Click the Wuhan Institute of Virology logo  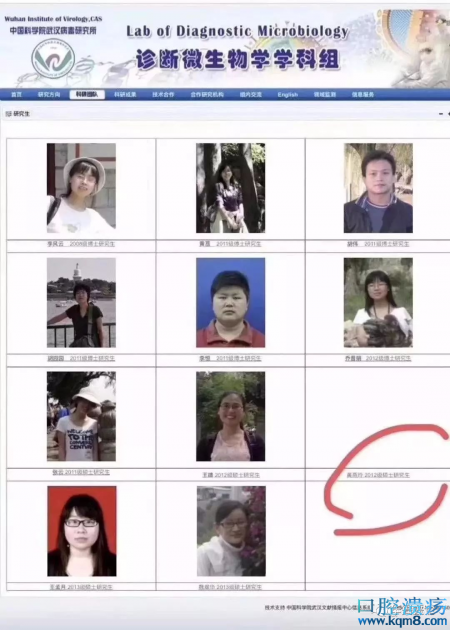coord(53,59)
